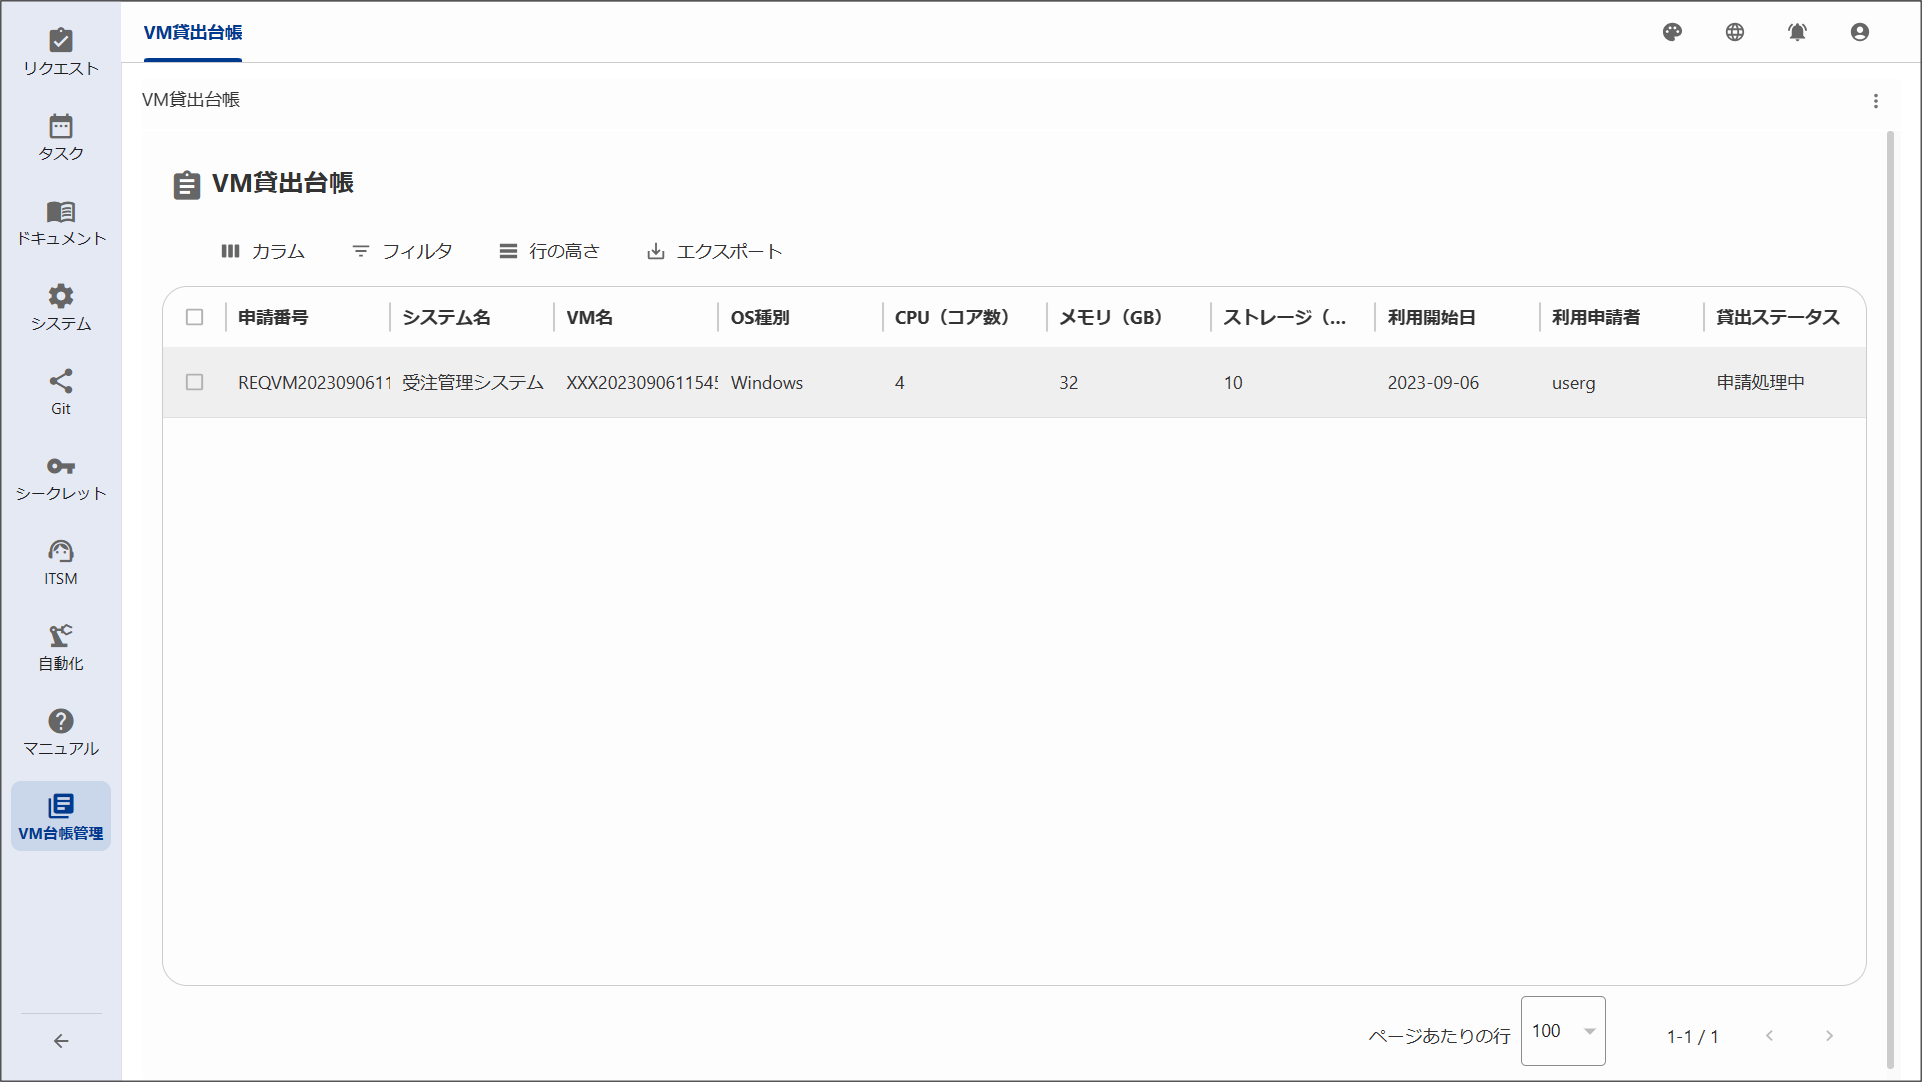Open the 行の高さ row height options
The image size is (1922, 1082).
[549, 251]
